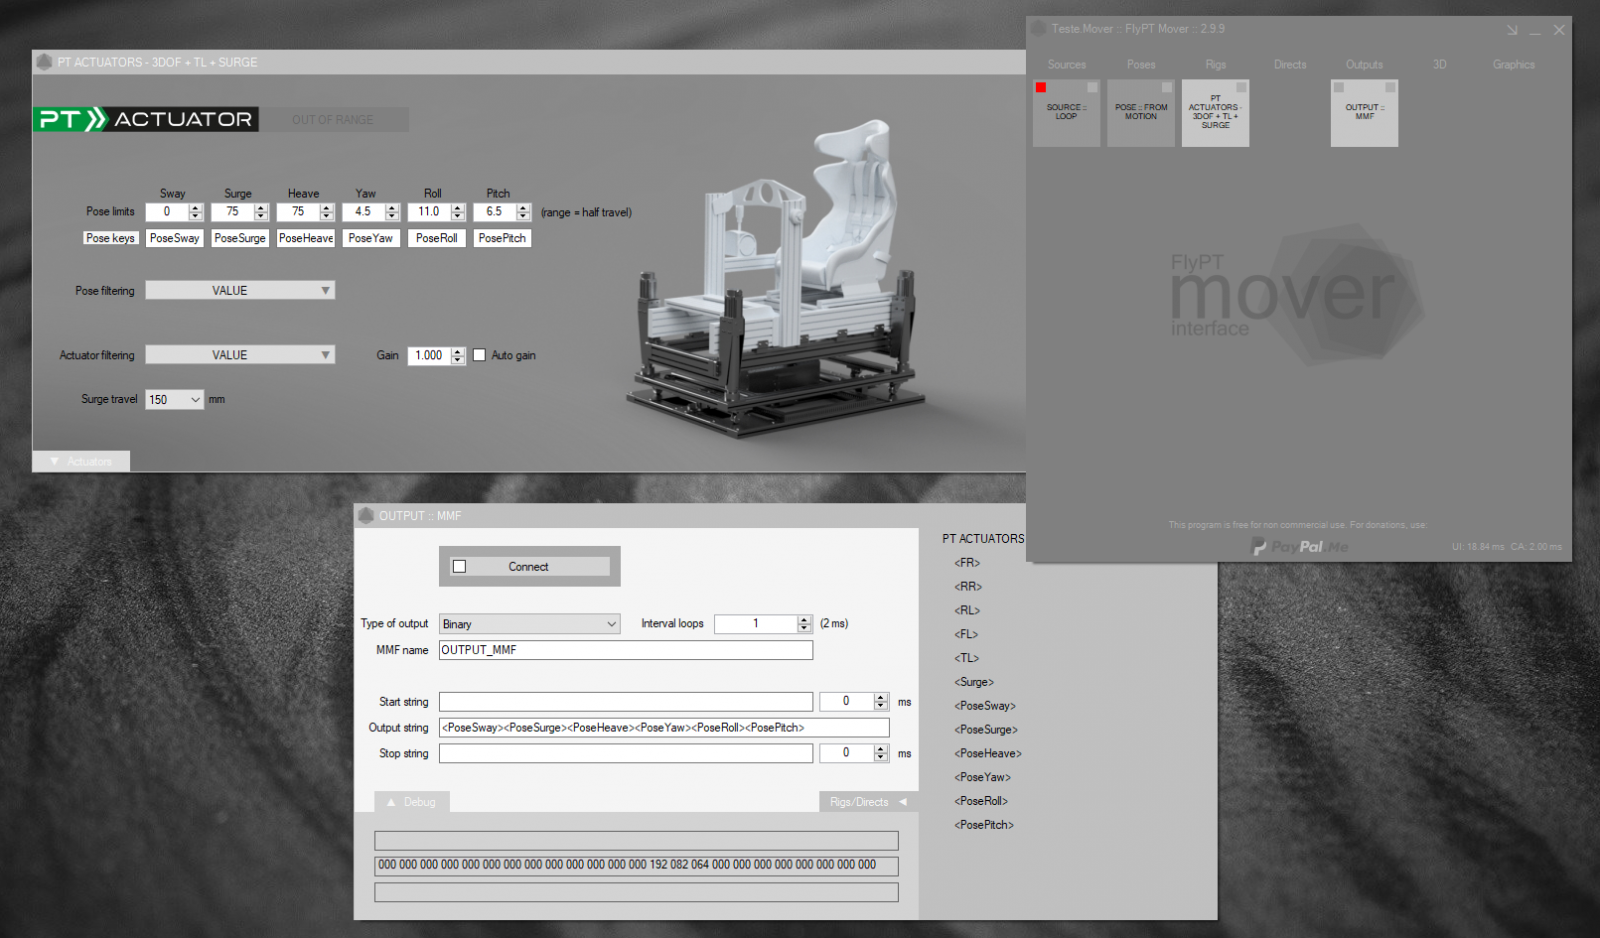Click the gray corner square on SOURCE :: LOOP tile

pyautogui.click(x=1092, y=87)
